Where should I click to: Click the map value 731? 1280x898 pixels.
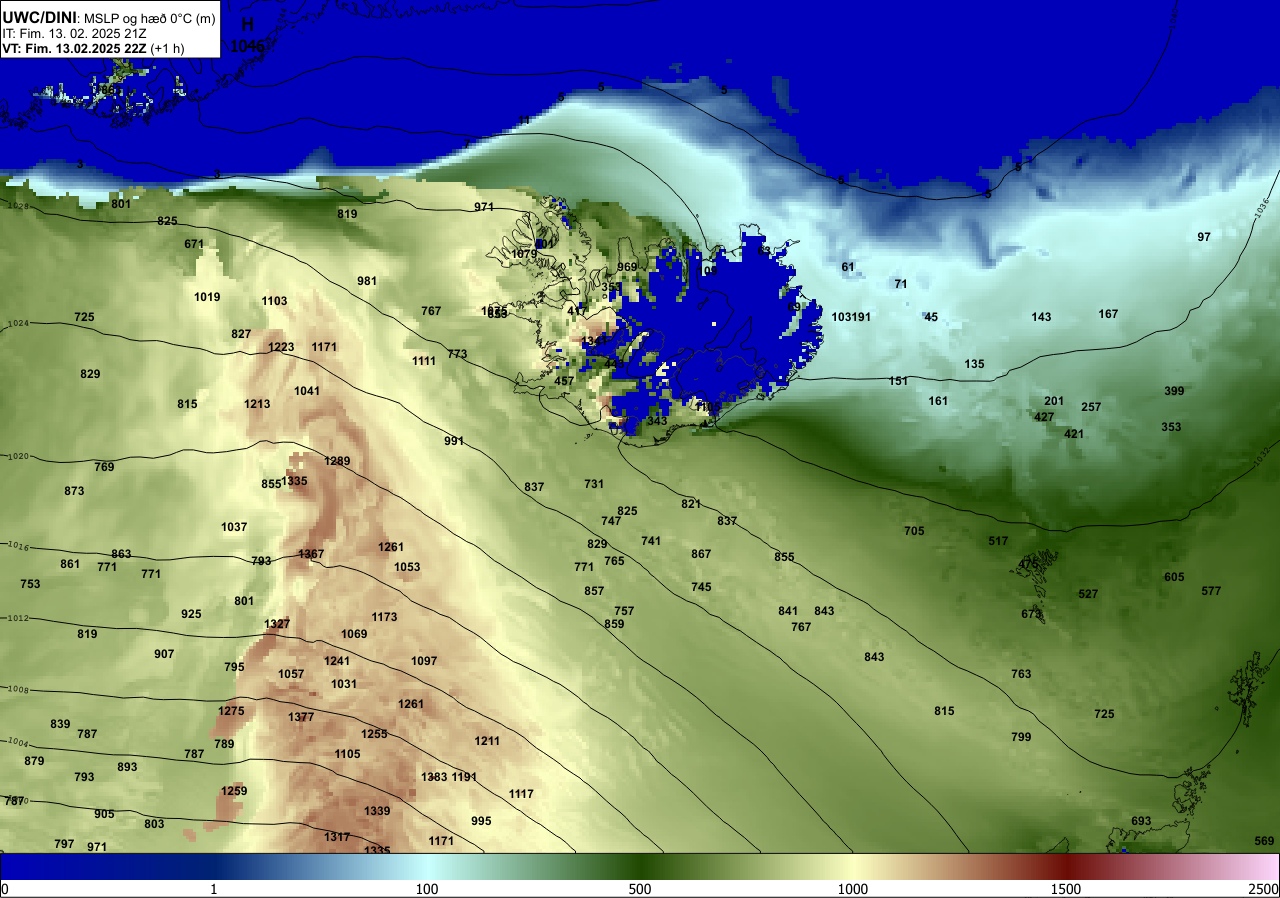coord(594,484)
